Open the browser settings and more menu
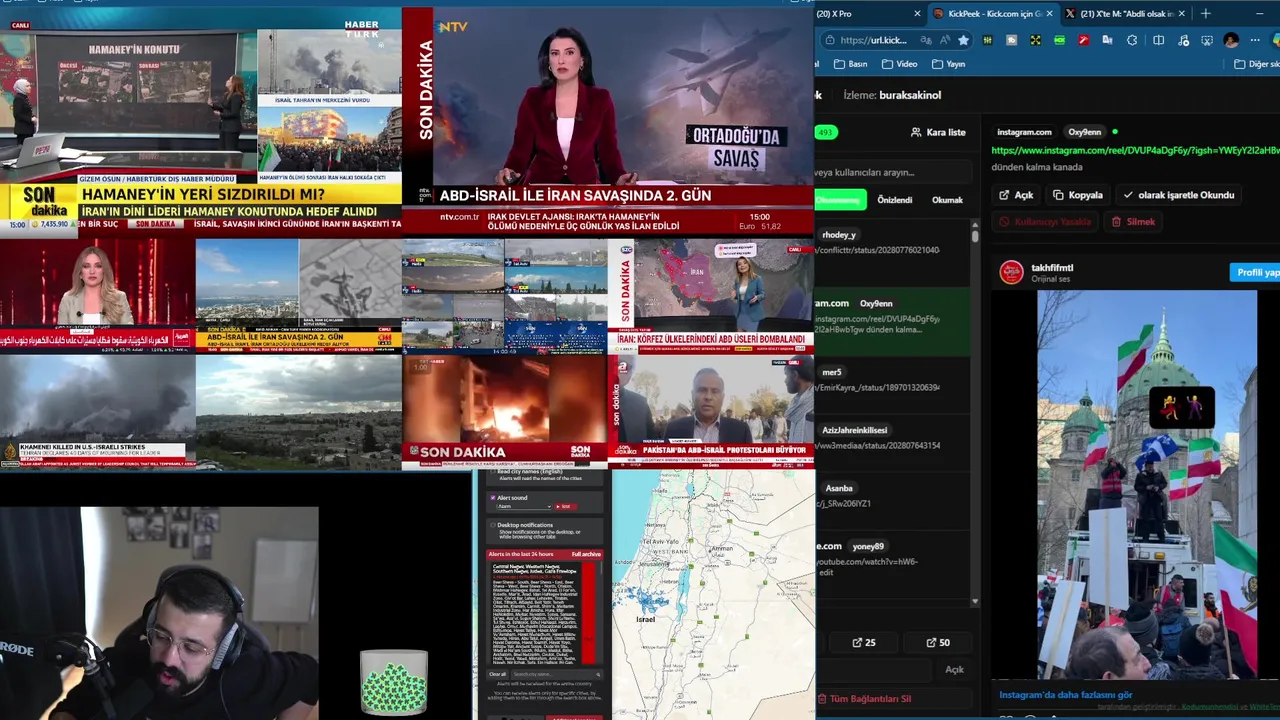Viewport: 1280px width, 720px height. [x=1255, y=40]
